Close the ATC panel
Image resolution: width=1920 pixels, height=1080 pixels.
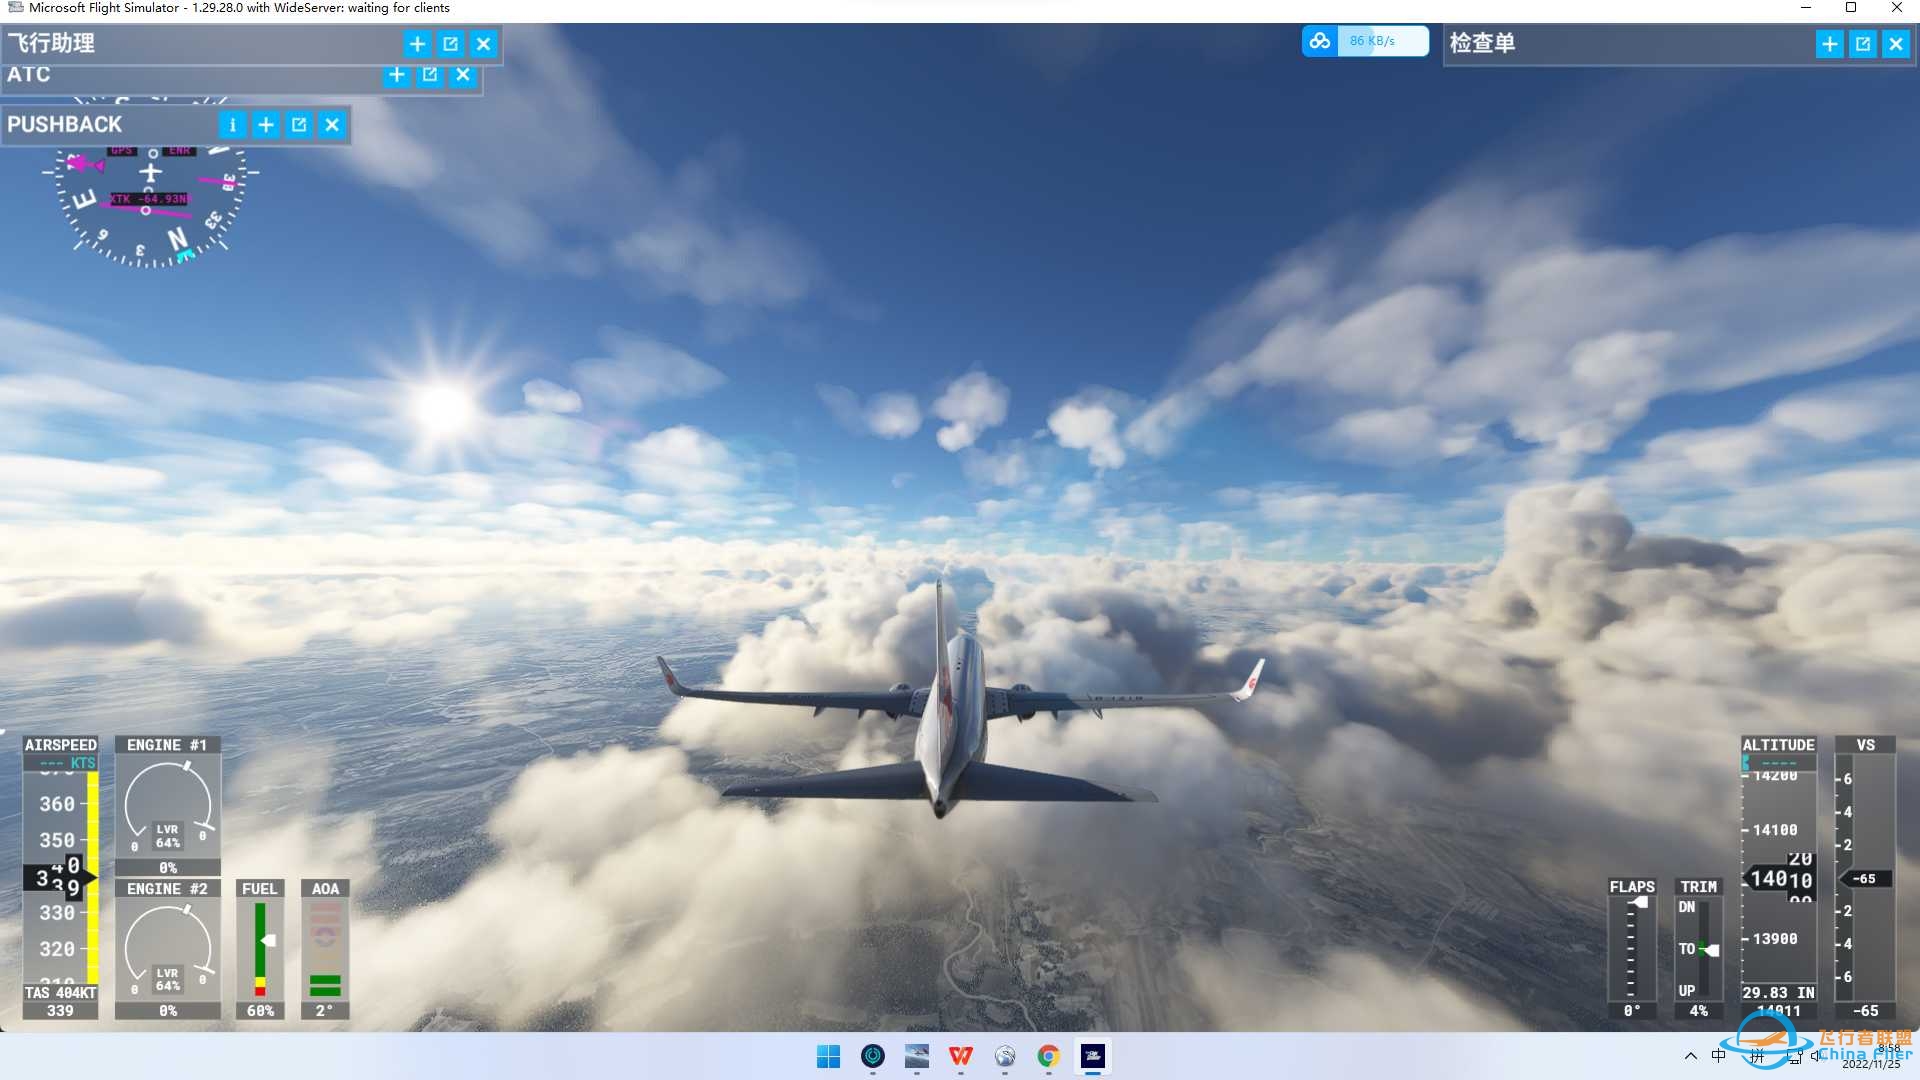click(x=463, y=75)
